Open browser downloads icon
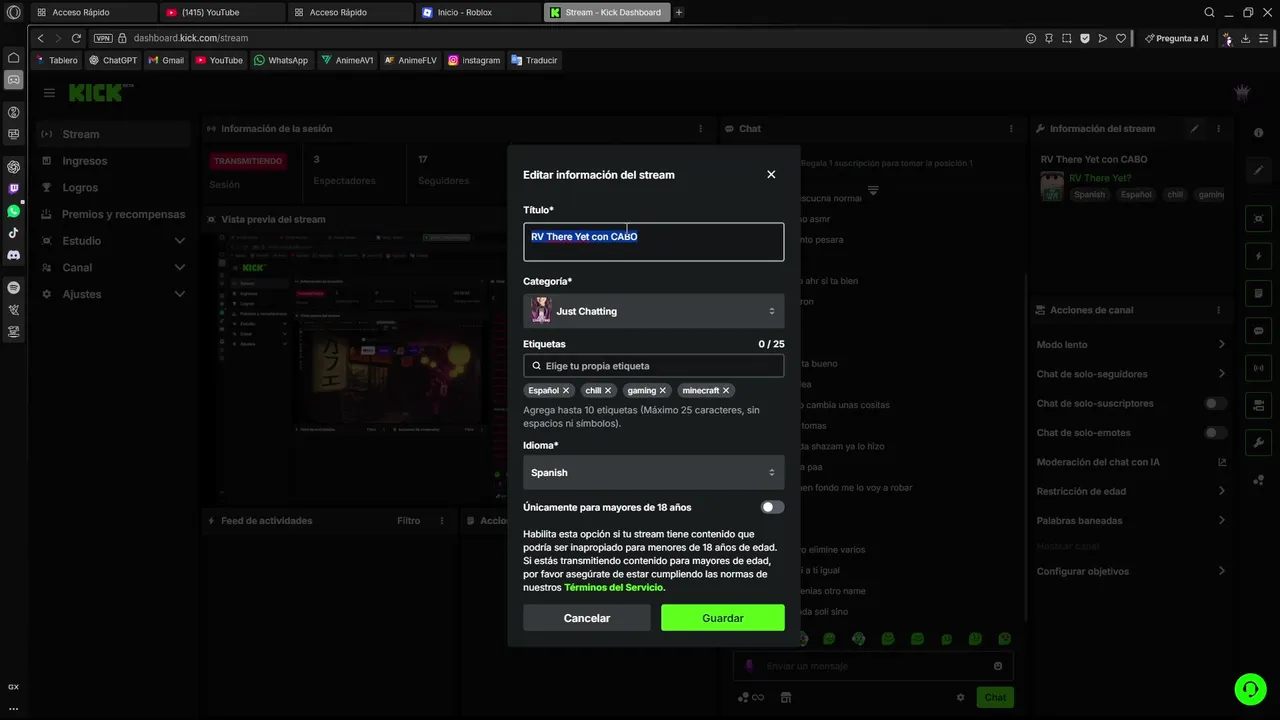Screen dimensions: 1280x720 1245,38
